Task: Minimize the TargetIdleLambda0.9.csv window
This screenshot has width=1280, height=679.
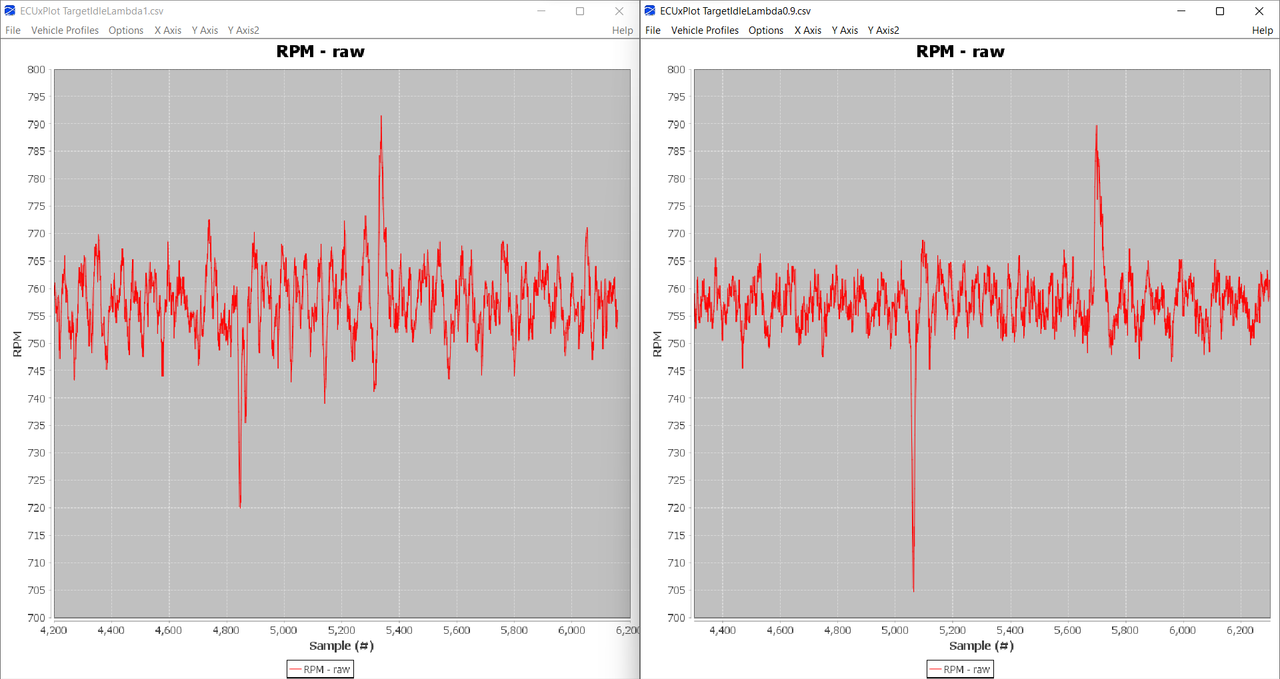Action: click(x=1181, y=11)
